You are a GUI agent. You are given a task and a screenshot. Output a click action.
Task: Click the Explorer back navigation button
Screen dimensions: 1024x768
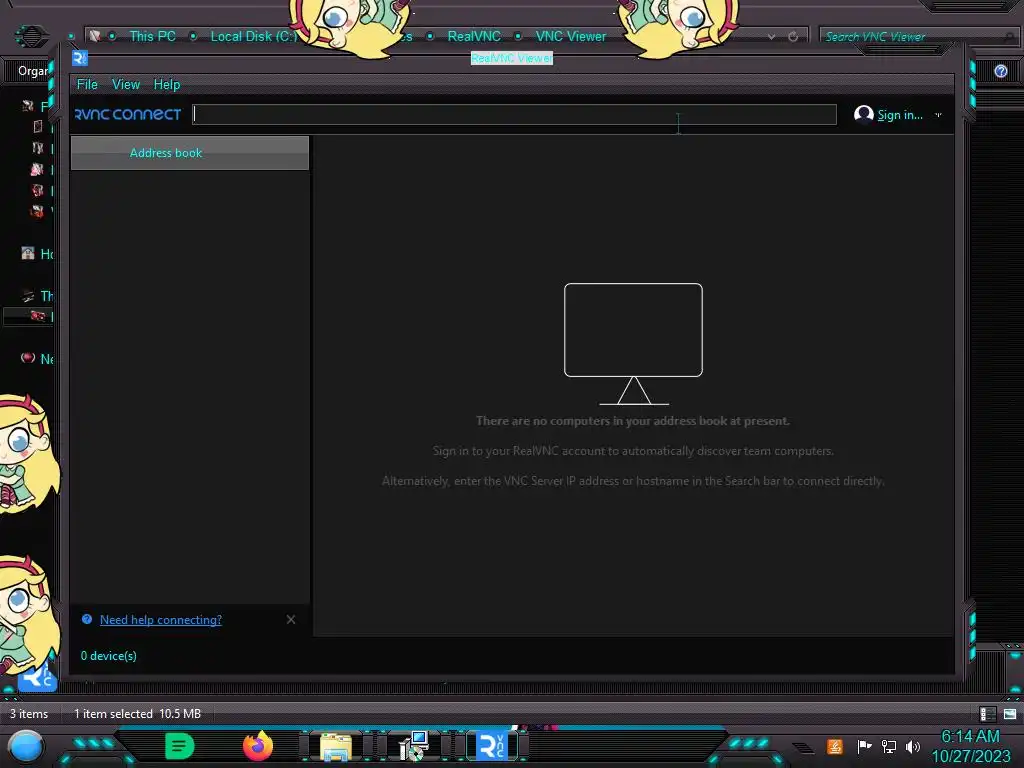pos(31,35)
